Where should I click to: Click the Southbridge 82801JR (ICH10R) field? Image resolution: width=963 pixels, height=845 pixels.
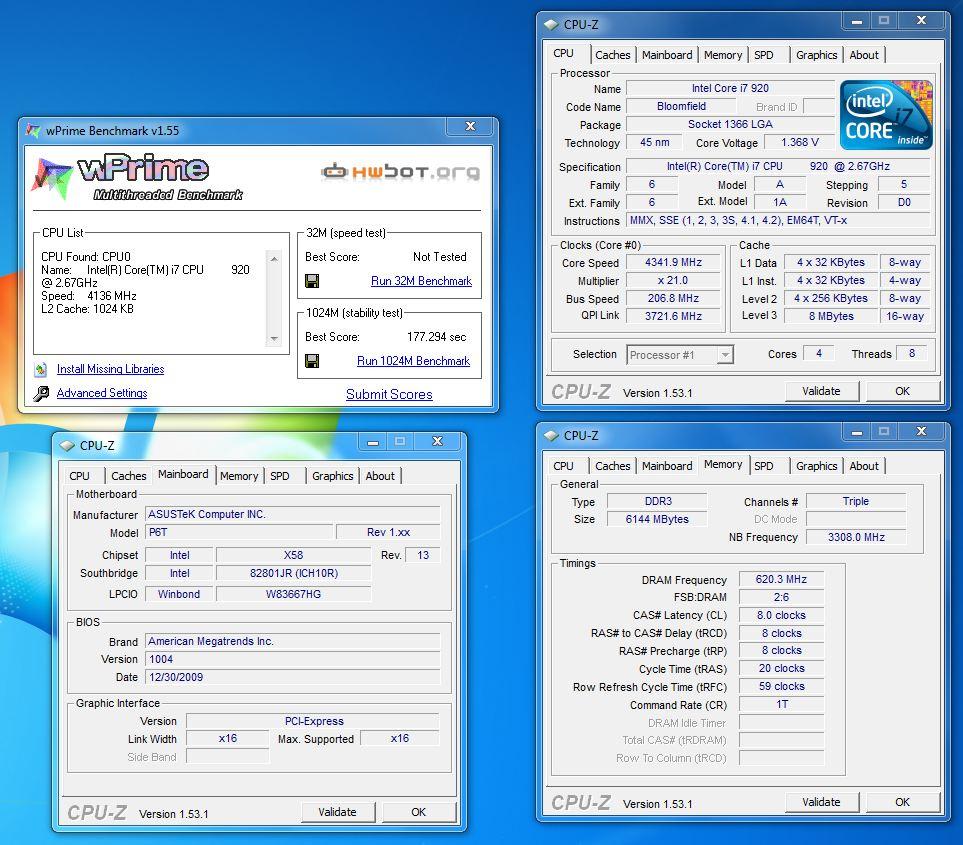click(294, 574)
